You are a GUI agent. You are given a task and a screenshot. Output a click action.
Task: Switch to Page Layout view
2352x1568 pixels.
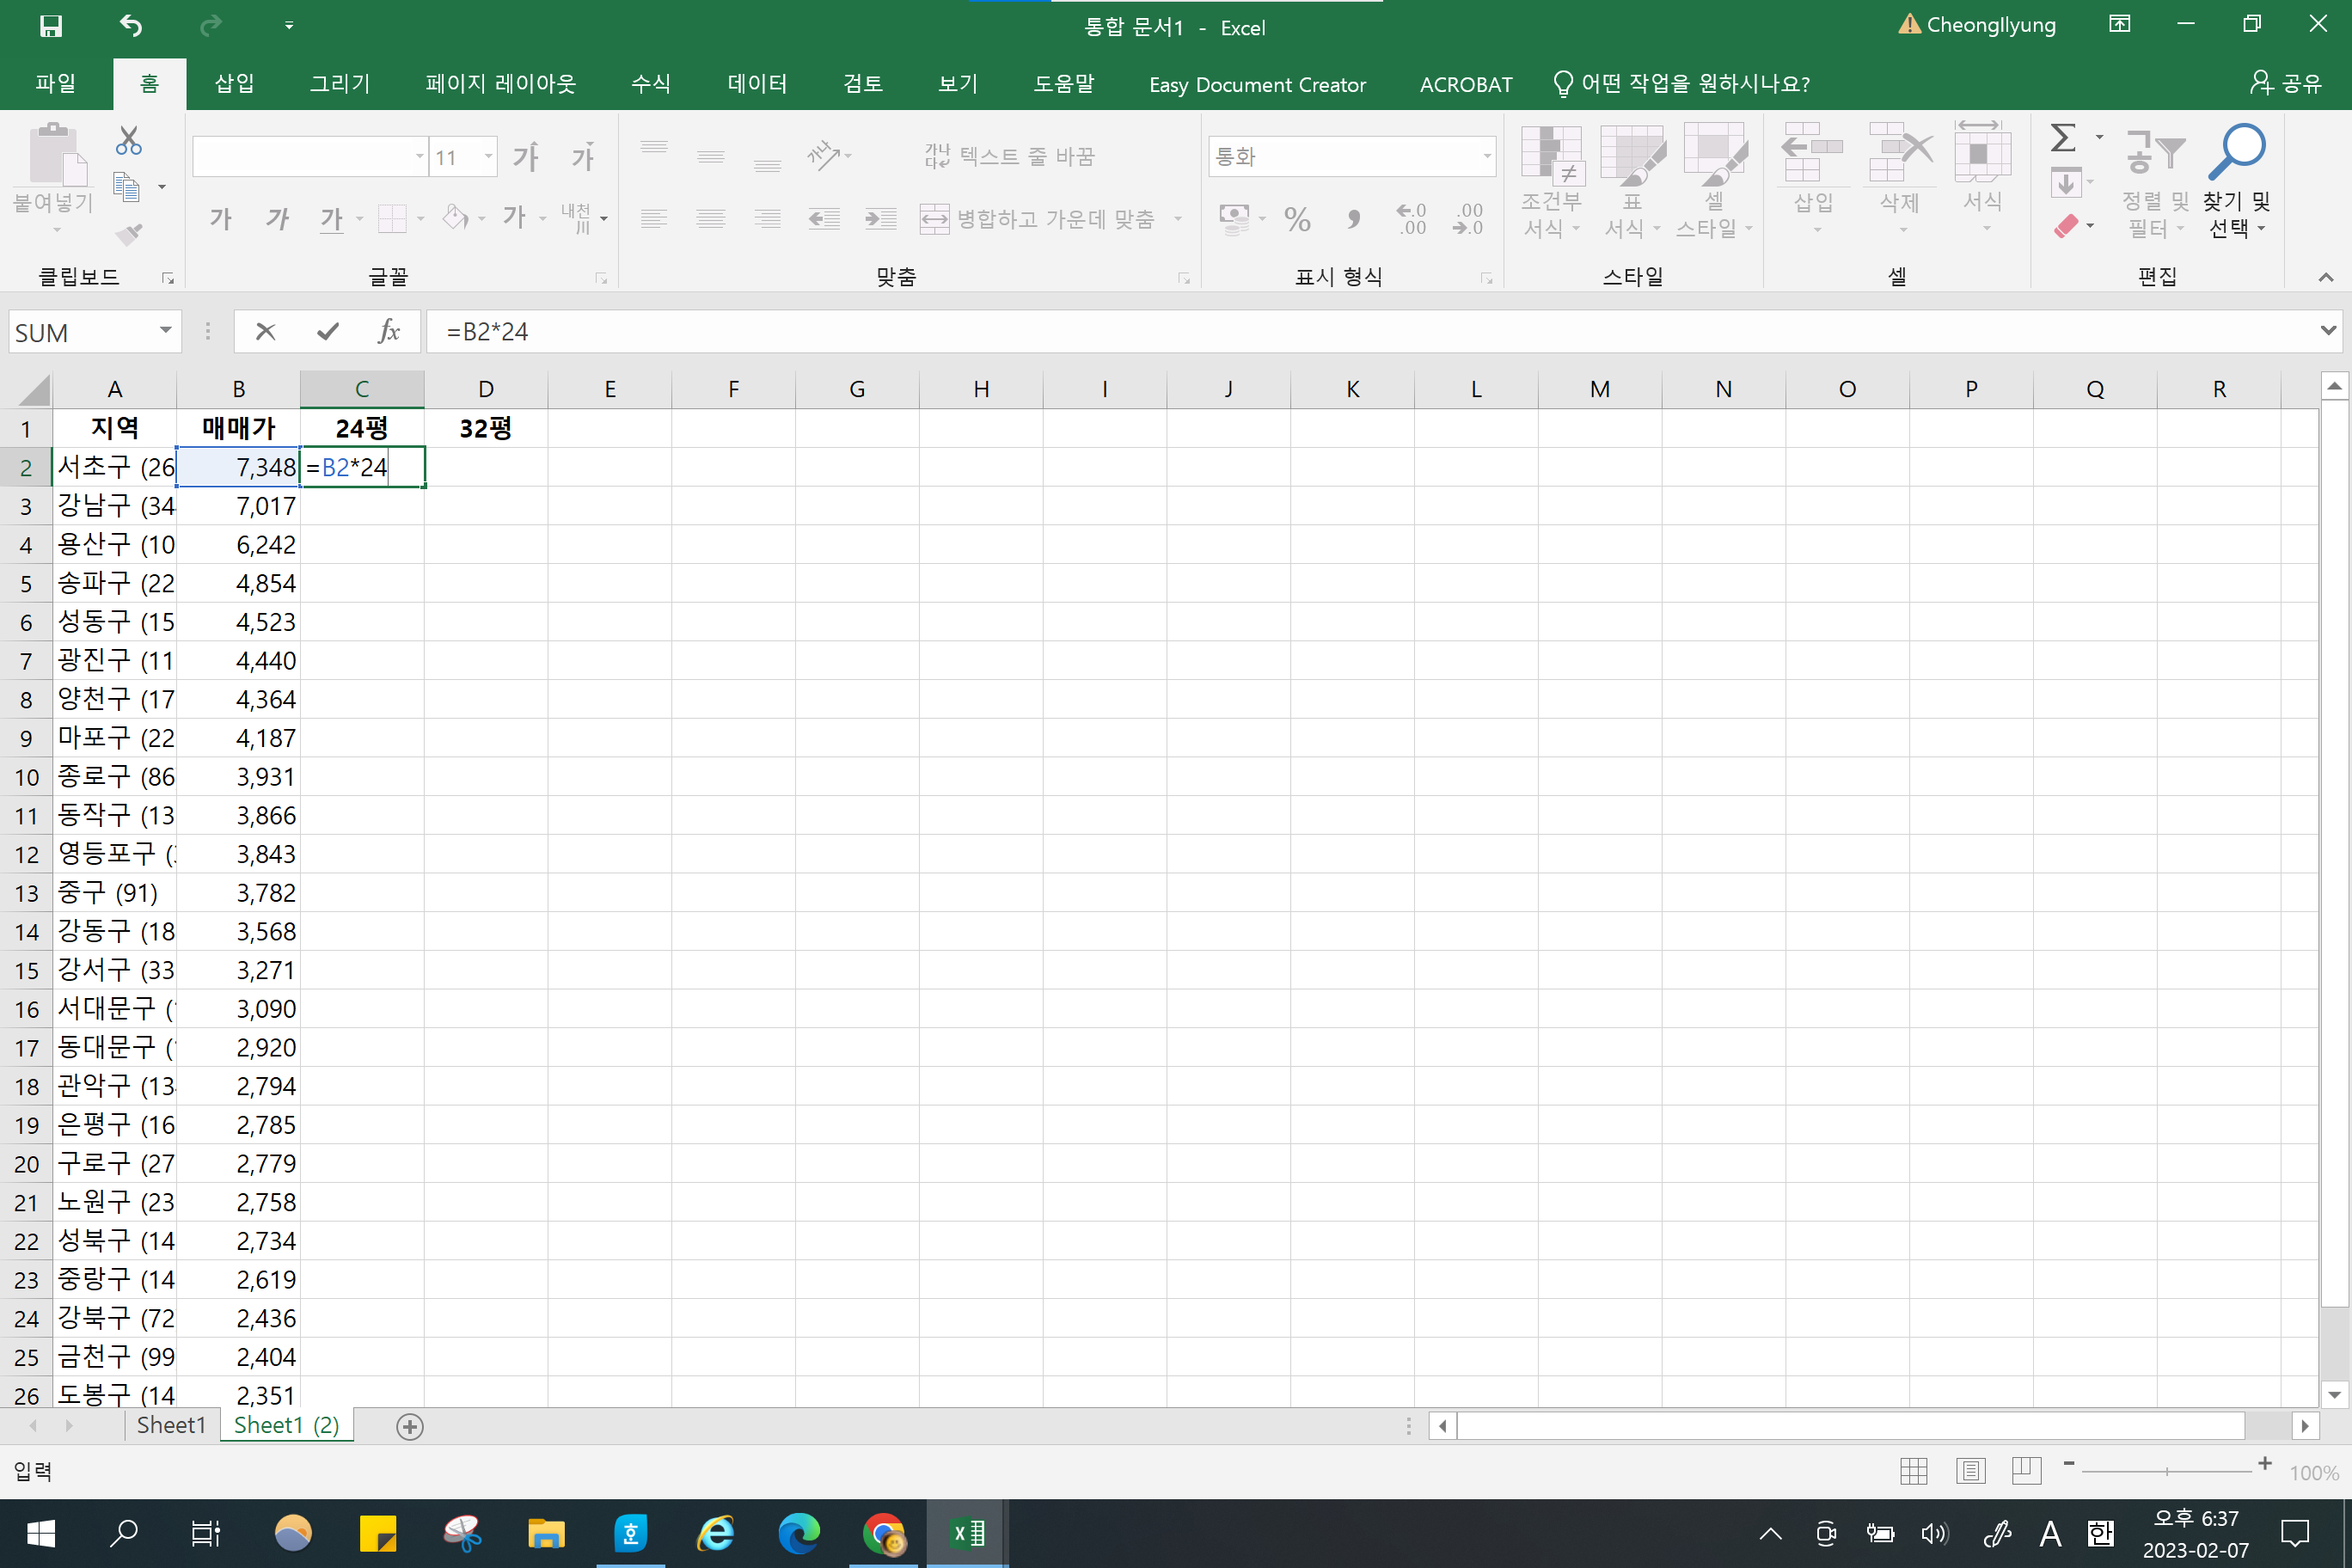(1970, 1471)
